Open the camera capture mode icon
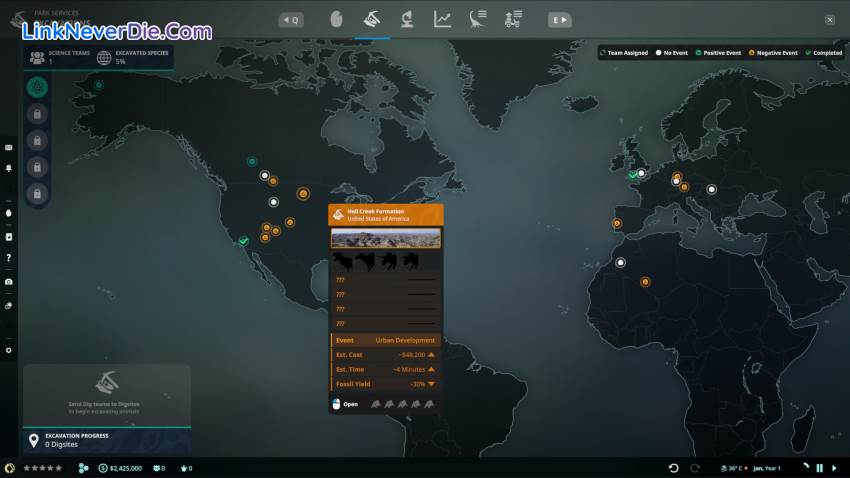 [x=8, y=282]
